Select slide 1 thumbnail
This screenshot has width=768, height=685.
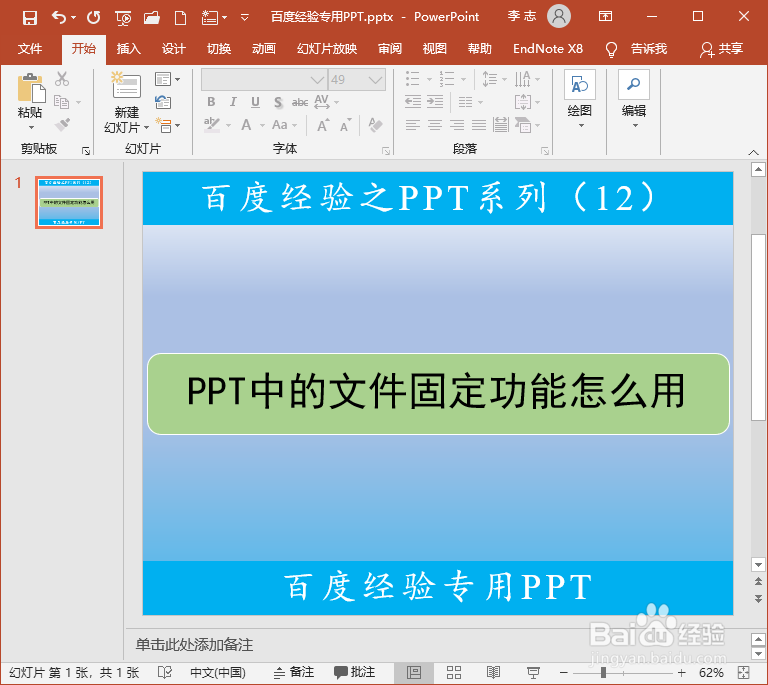pyautogui.click(x=69, y=202)
